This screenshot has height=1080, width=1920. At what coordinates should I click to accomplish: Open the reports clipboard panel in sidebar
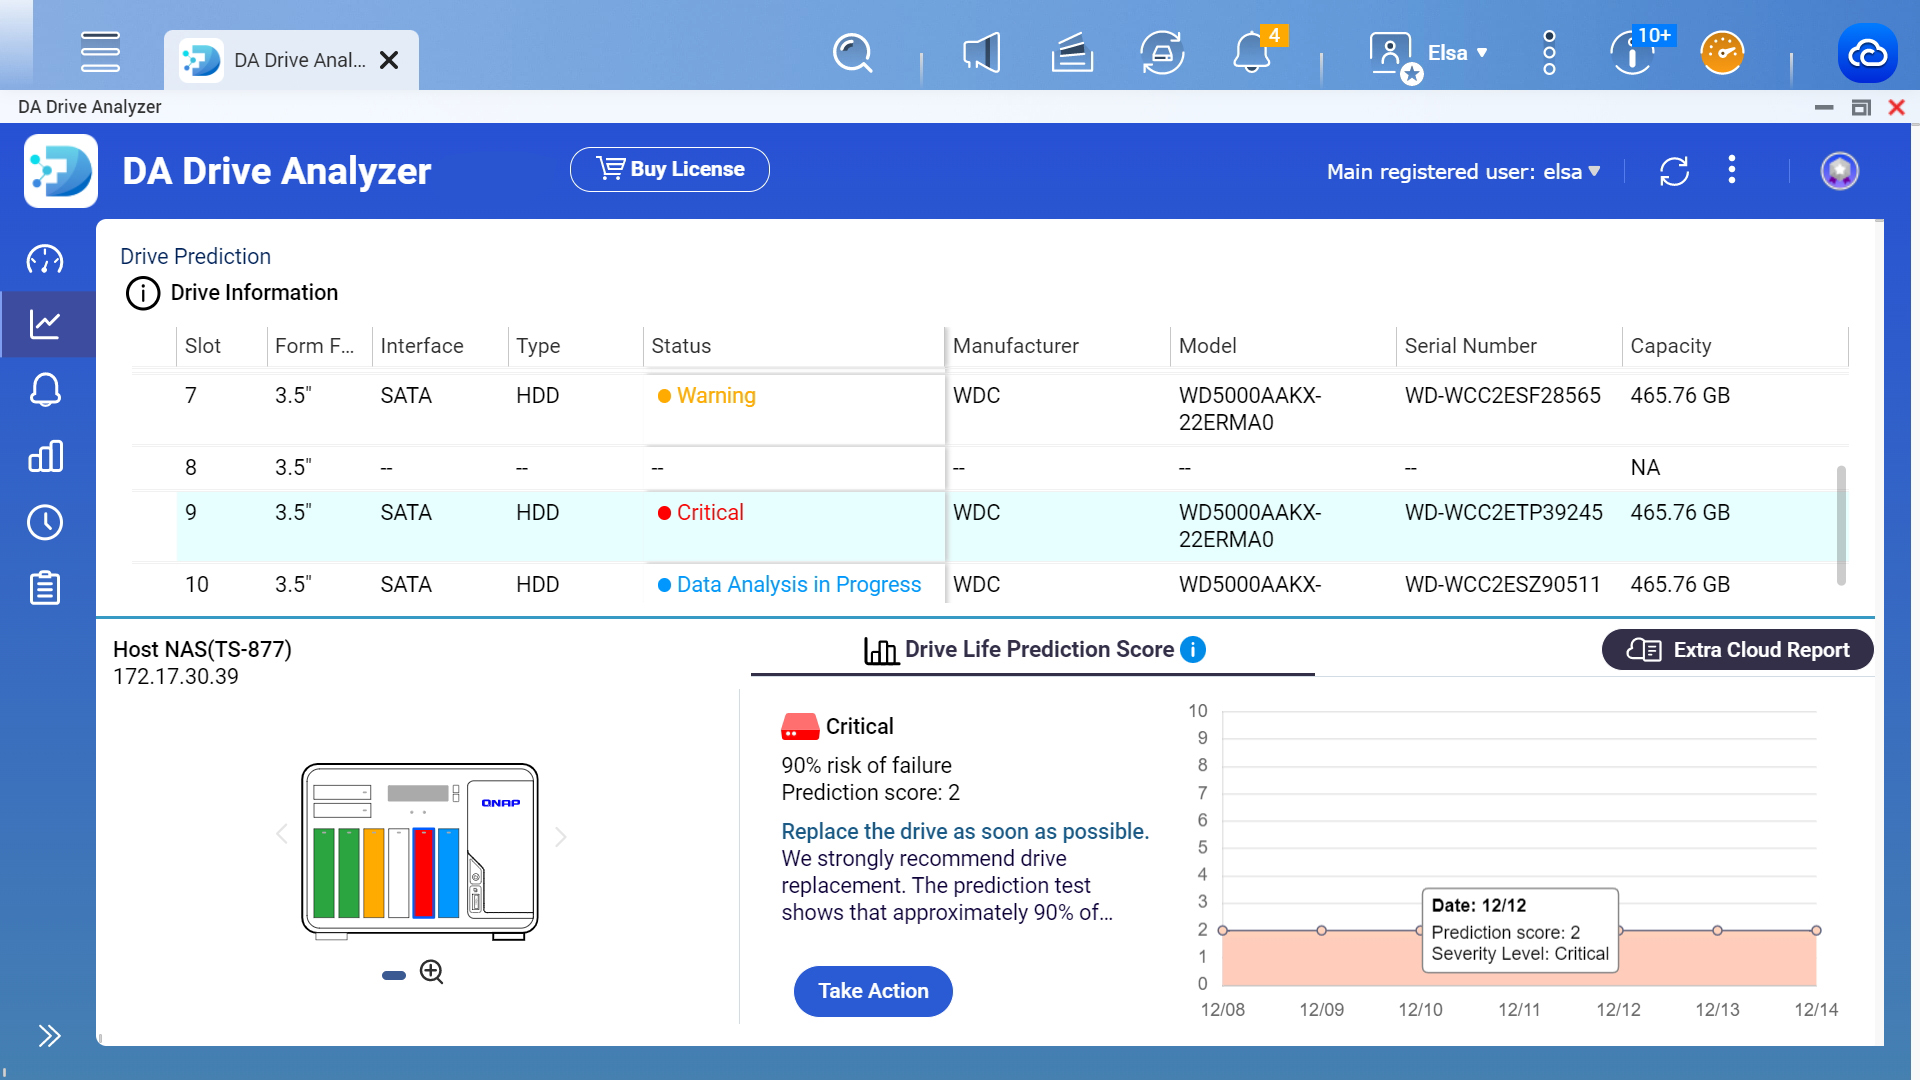tap(47, 588)
